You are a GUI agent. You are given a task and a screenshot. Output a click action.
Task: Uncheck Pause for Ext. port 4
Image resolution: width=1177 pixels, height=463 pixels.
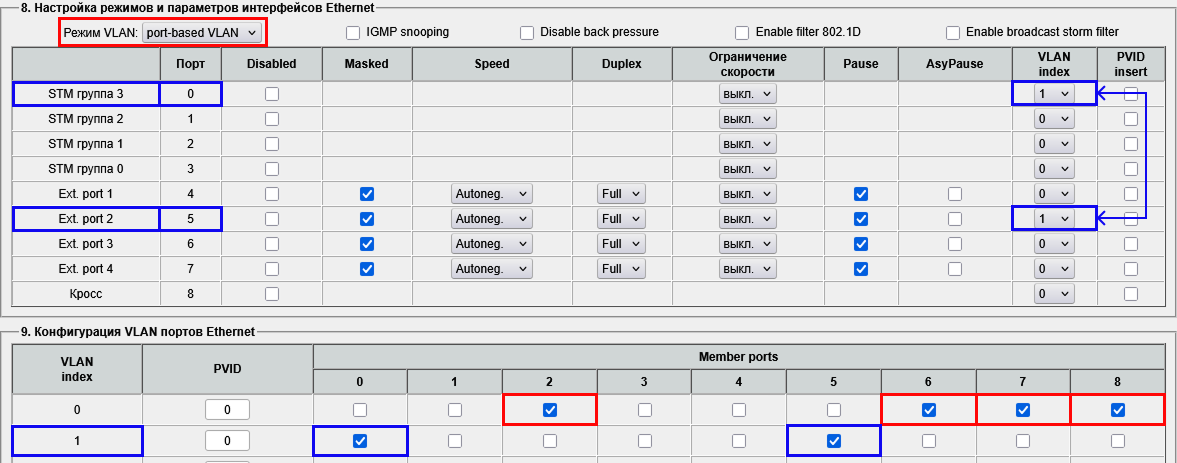[x=861, y=269]
